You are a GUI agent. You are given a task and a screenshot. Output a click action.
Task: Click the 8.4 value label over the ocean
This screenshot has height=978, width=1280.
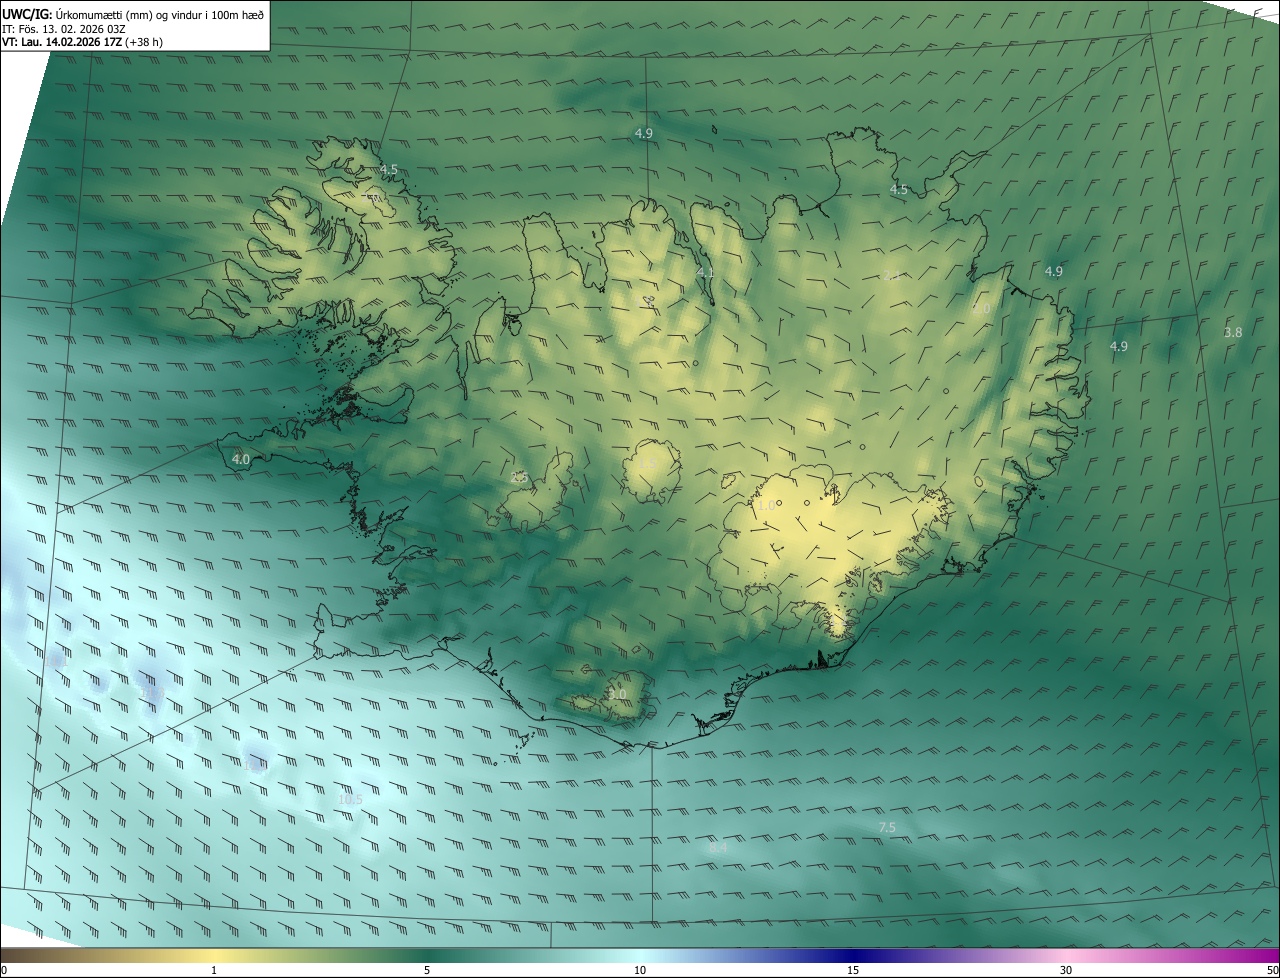point(718,848)
